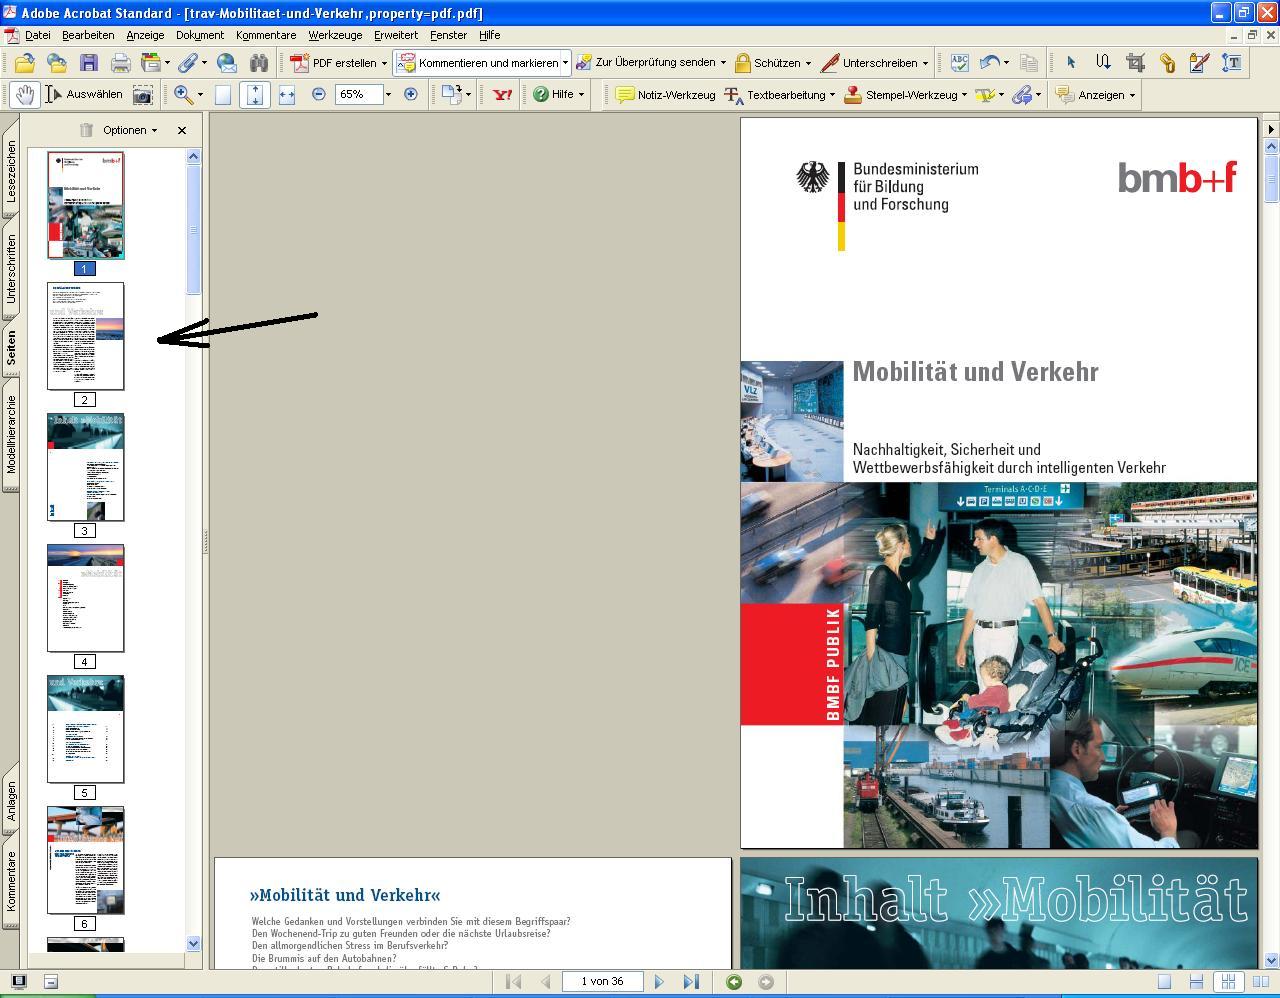Click the Save diskette icon
The width and height of the screenshot is (1280, 998).
tap(89, 63)
